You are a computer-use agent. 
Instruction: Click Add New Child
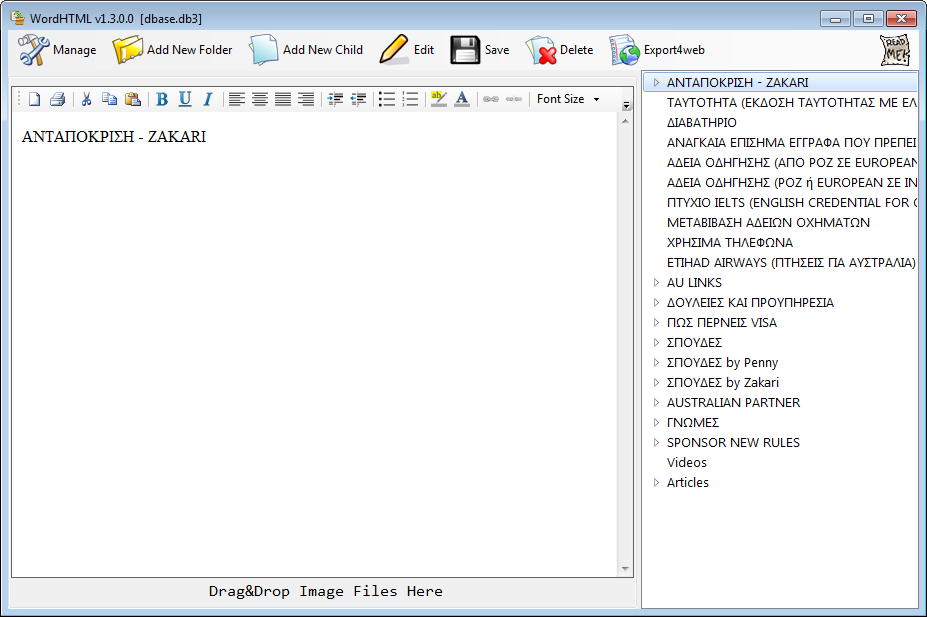[306, 50]
